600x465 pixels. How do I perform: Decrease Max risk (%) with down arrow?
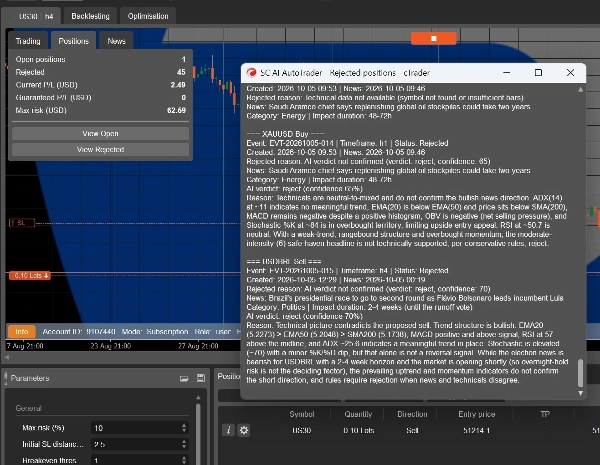pos(184,431)
